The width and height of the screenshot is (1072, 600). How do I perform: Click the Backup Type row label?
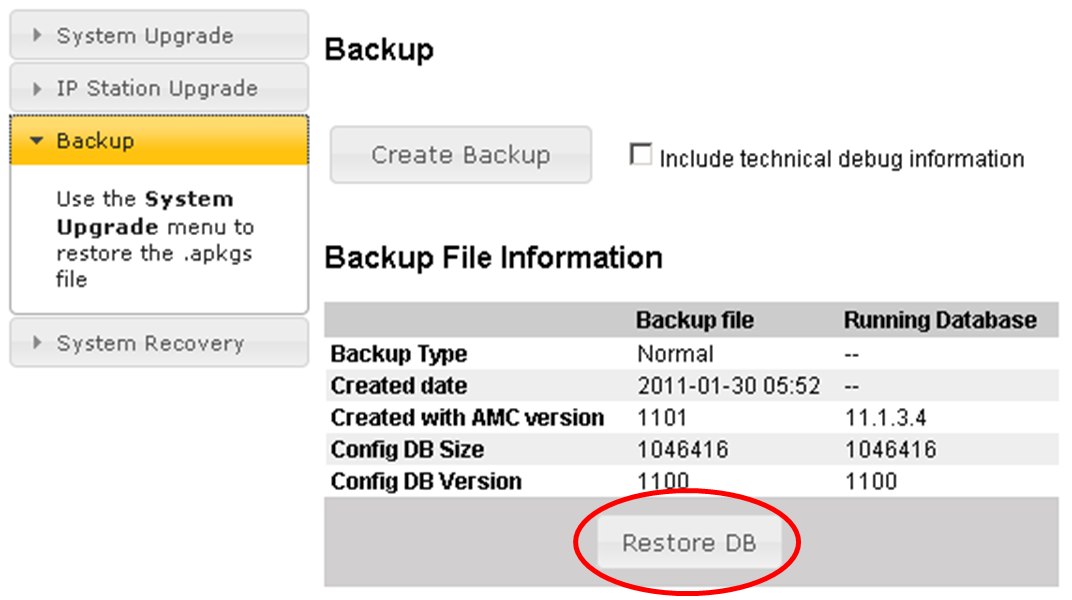click(x=399, y=354)
